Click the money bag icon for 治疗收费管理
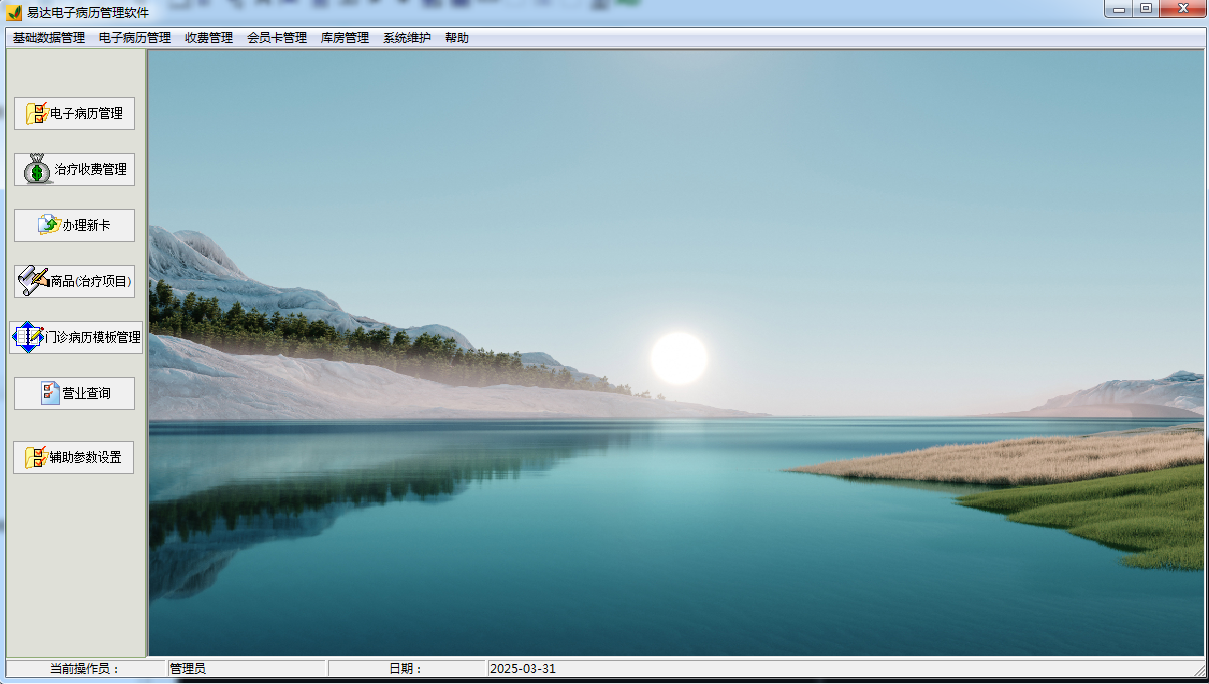This screenshot has width=1209, height=684. (38, 170)
